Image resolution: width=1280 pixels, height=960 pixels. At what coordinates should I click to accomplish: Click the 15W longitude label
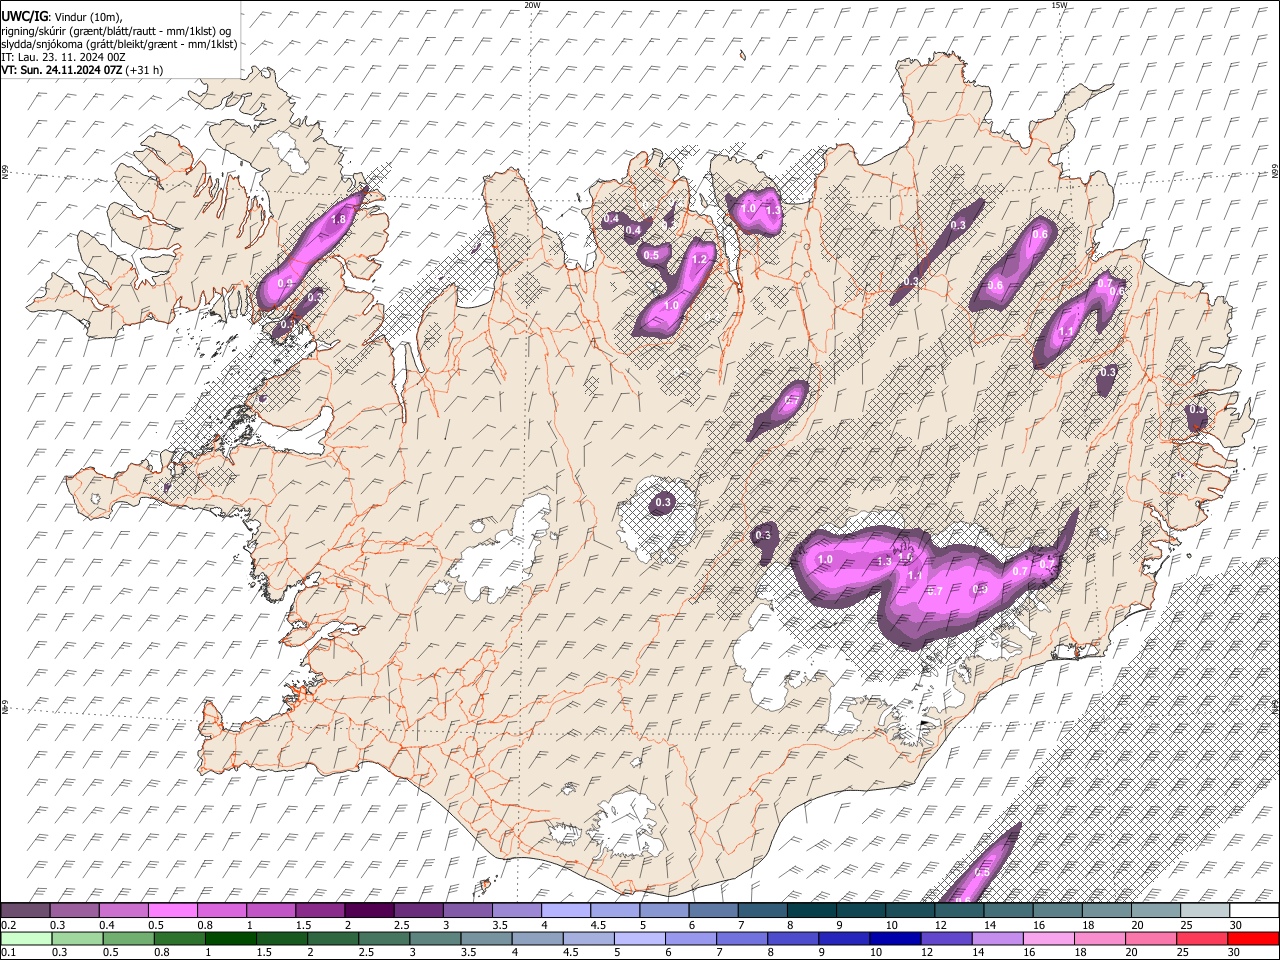[x=1059, y=5]
